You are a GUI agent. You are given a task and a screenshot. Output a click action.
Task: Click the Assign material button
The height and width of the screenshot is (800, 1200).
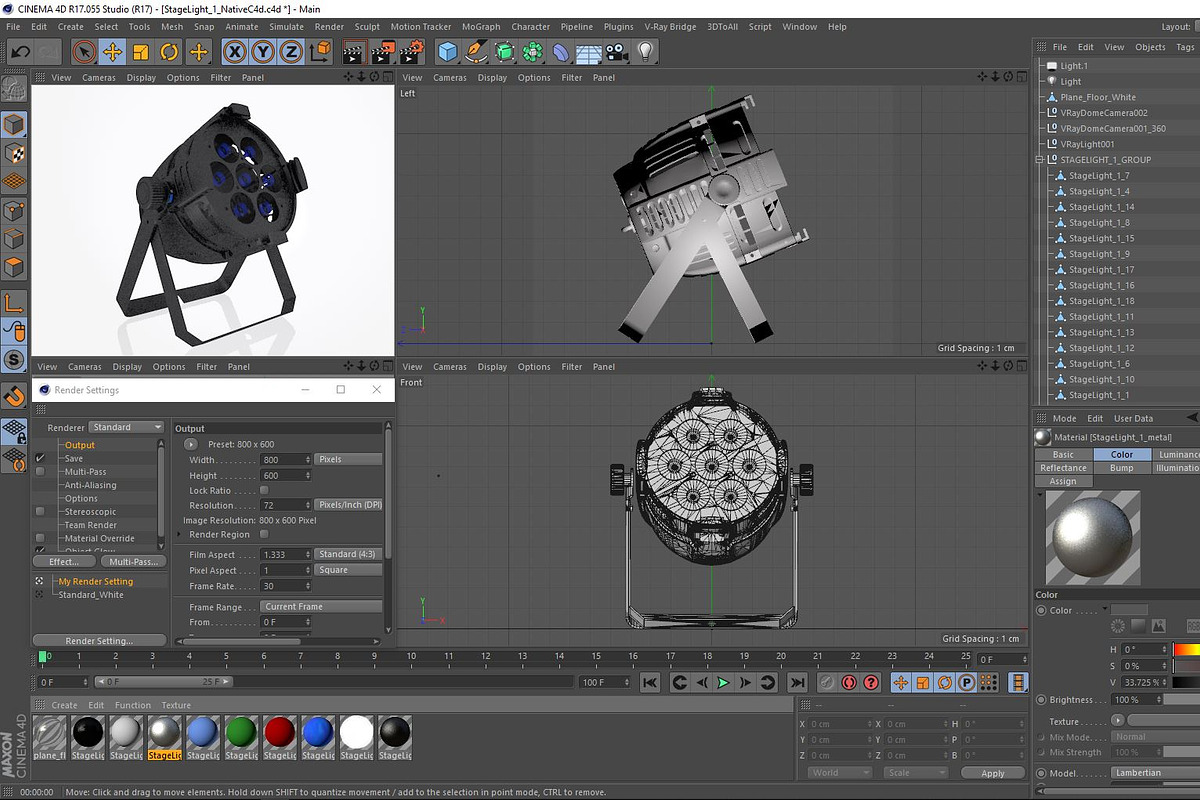tap(1063, 481)
